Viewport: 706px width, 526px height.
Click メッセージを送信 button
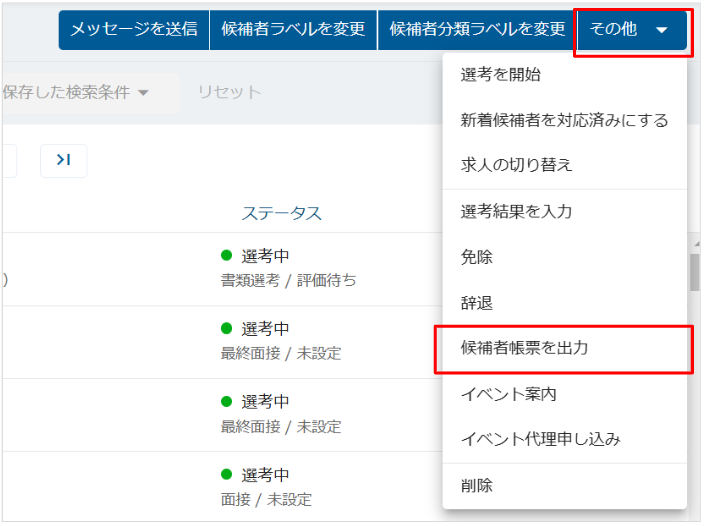pos(133,30)
